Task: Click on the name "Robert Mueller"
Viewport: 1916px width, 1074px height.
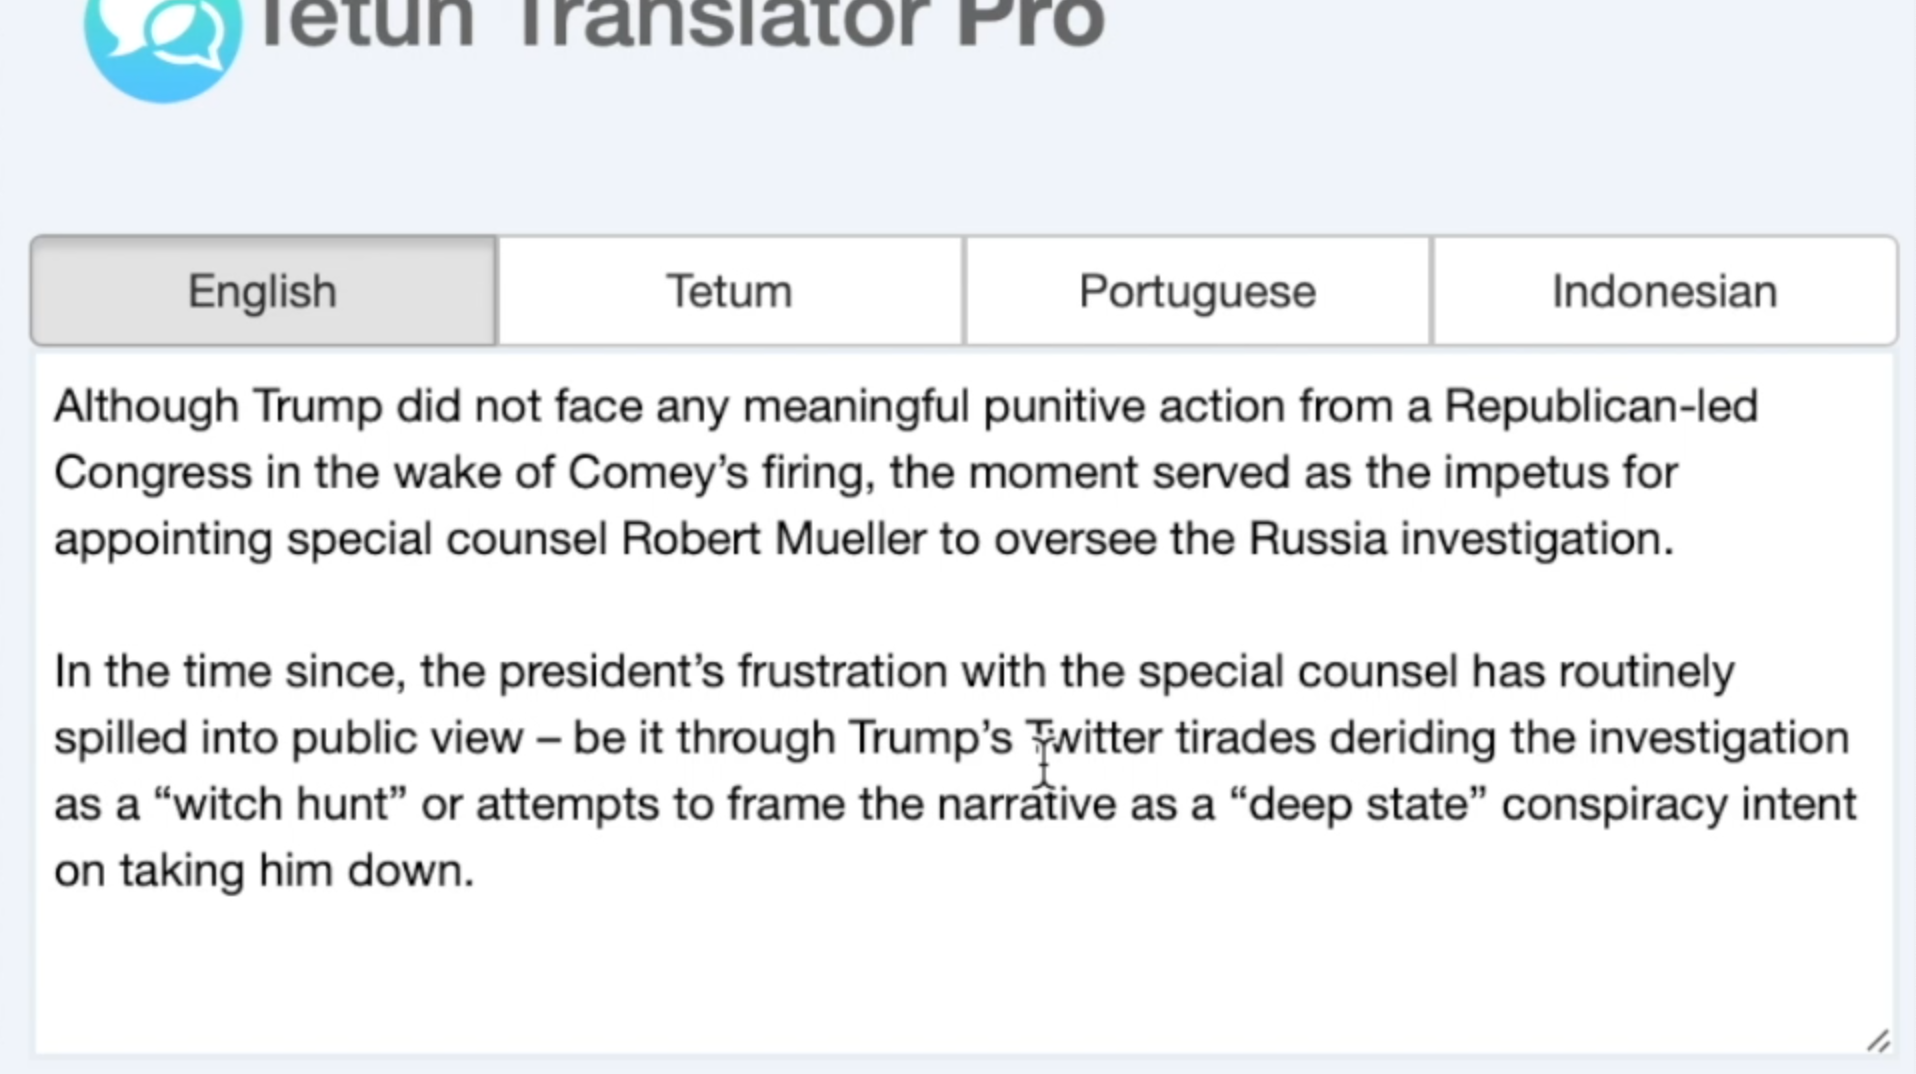Action: pyautogui.click(x=774, y=539)
